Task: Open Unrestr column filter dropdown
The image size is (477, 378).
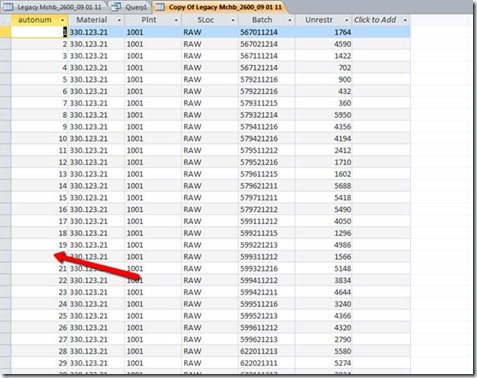Action: [347, 20]
